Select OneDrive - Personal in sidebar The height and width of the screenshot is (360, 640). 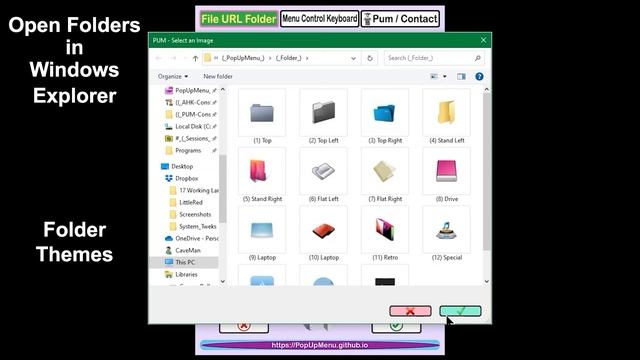[x=191, y=238]
